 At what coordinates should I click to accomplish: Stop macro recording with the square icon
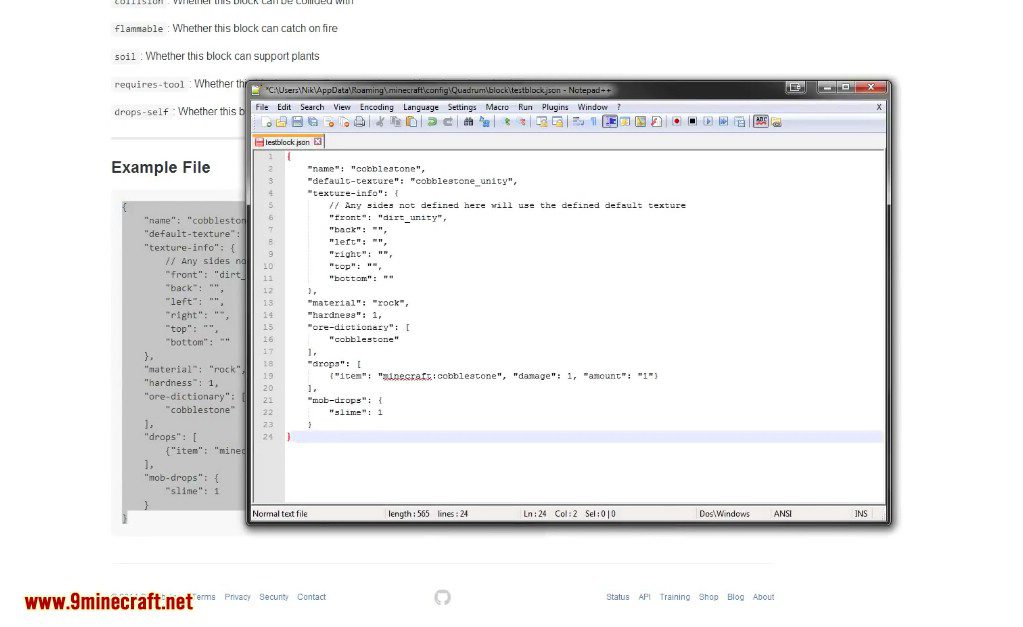click(692, 122)
